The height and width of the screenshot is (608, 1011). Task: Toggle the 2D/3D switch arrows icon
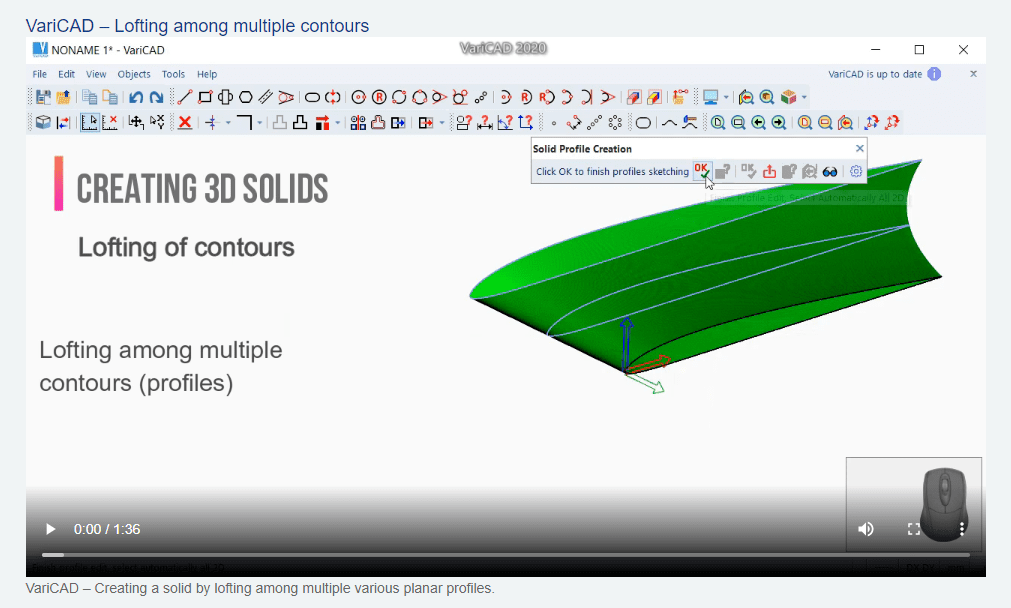click(x=63, y=123)
